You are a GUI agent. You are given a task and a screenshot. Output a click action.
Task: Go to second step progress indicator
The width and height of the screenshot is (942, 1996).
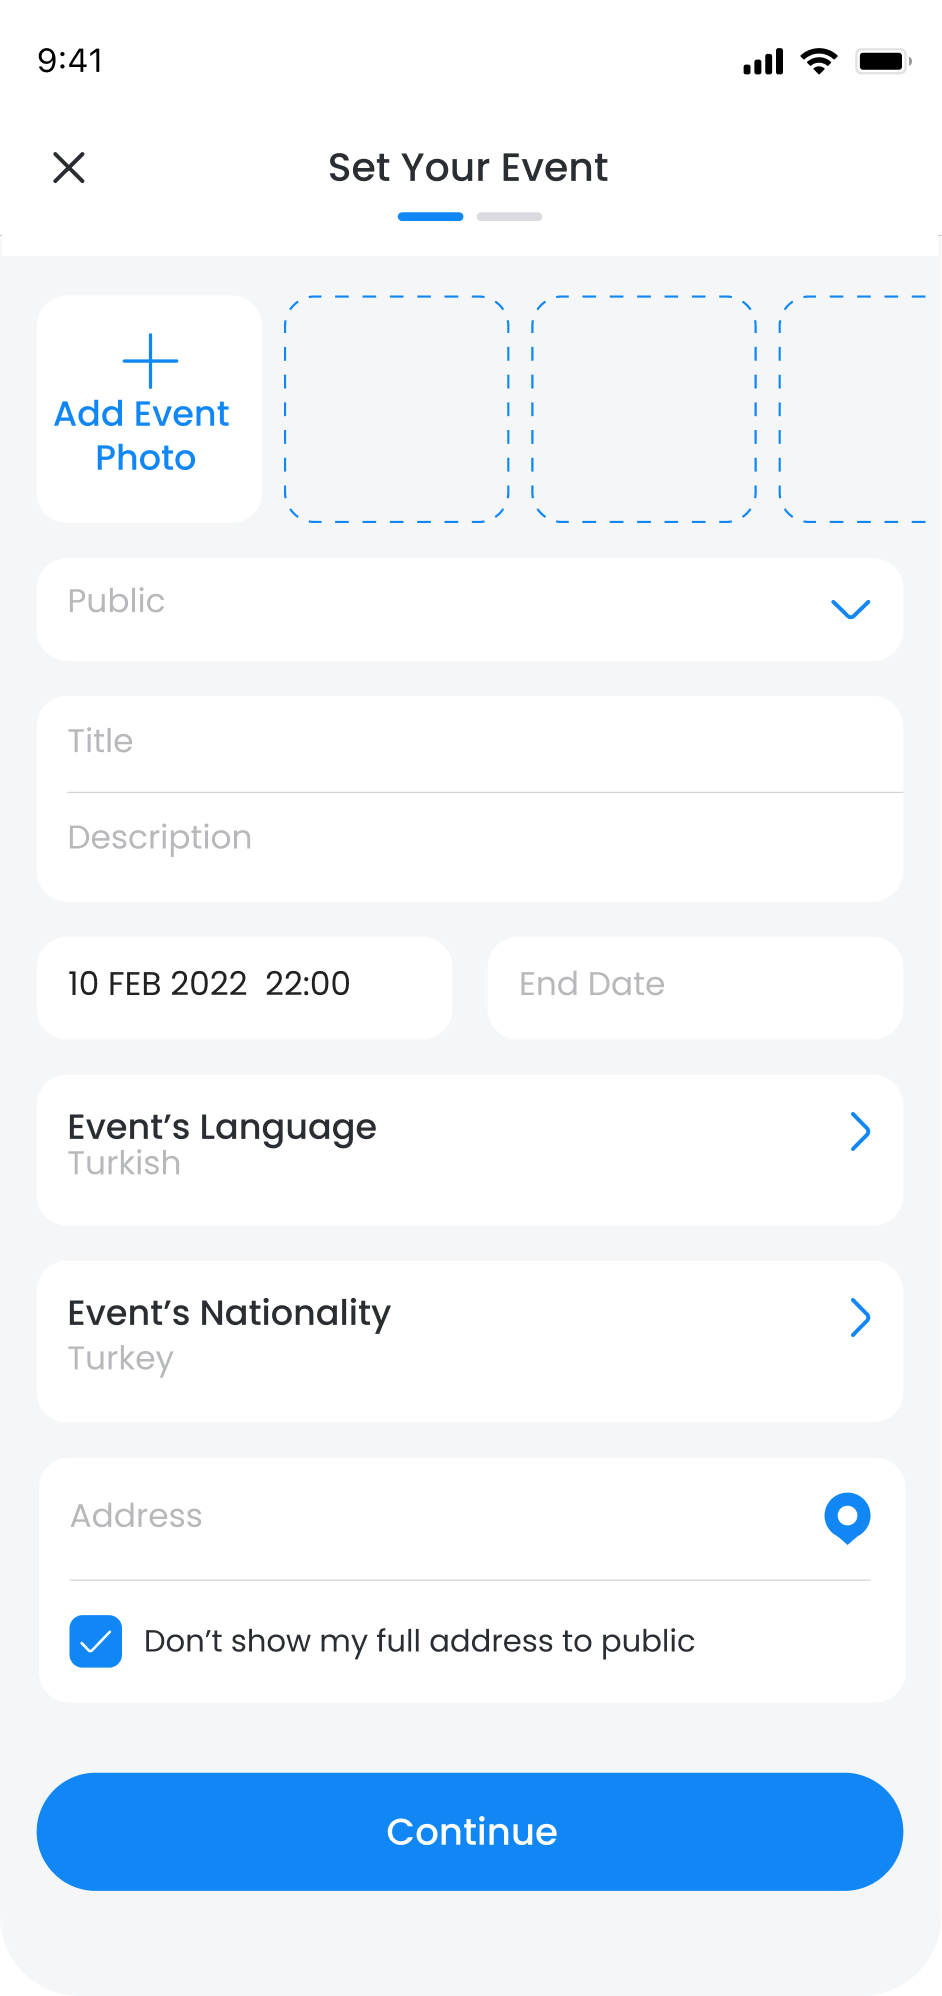click(509, 216)
